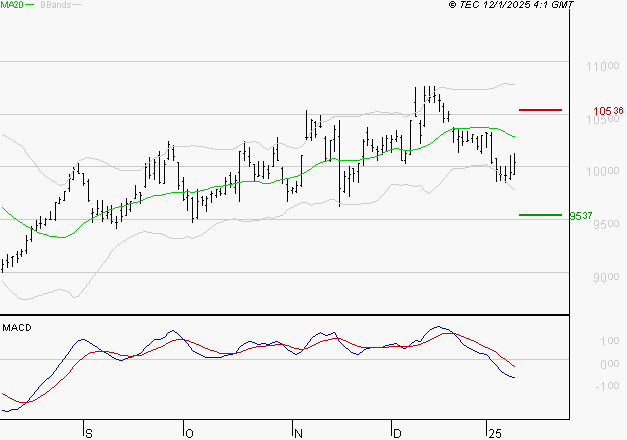Click the MACD panel title
The height and width of the screenshot is (440, 627).
(x=17, y=328)
